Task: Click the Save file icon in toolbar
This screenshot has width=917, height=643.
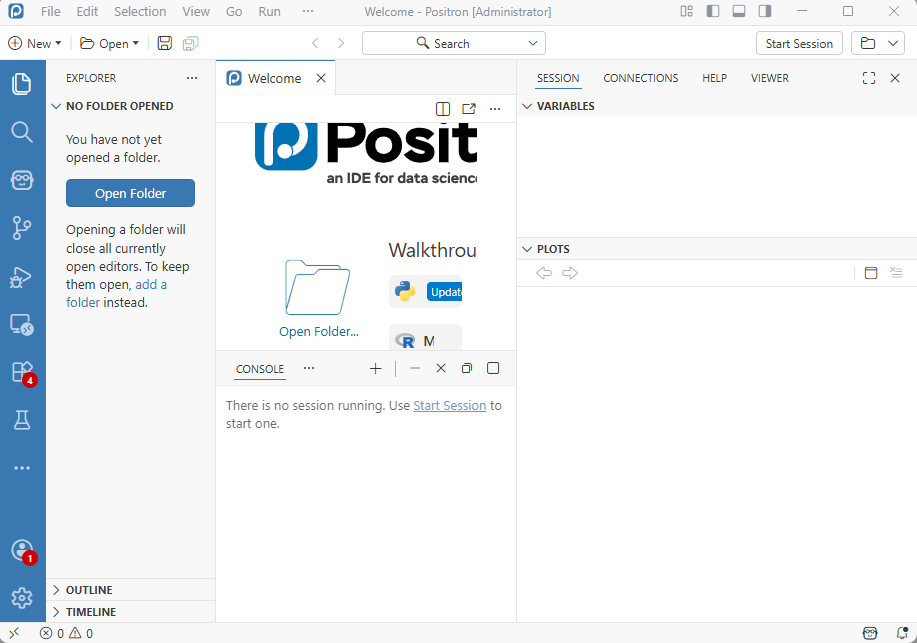Action: [x=165, y=44]
